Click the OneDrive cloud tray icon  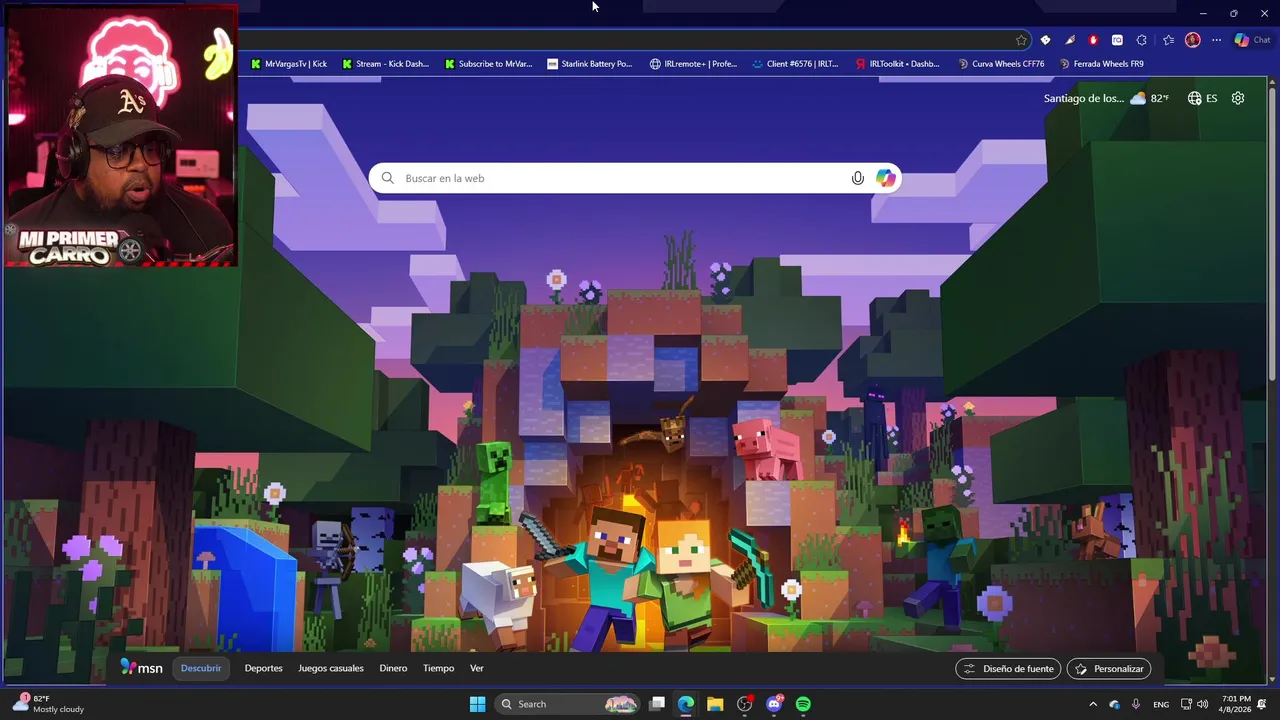pos(1114,704)
